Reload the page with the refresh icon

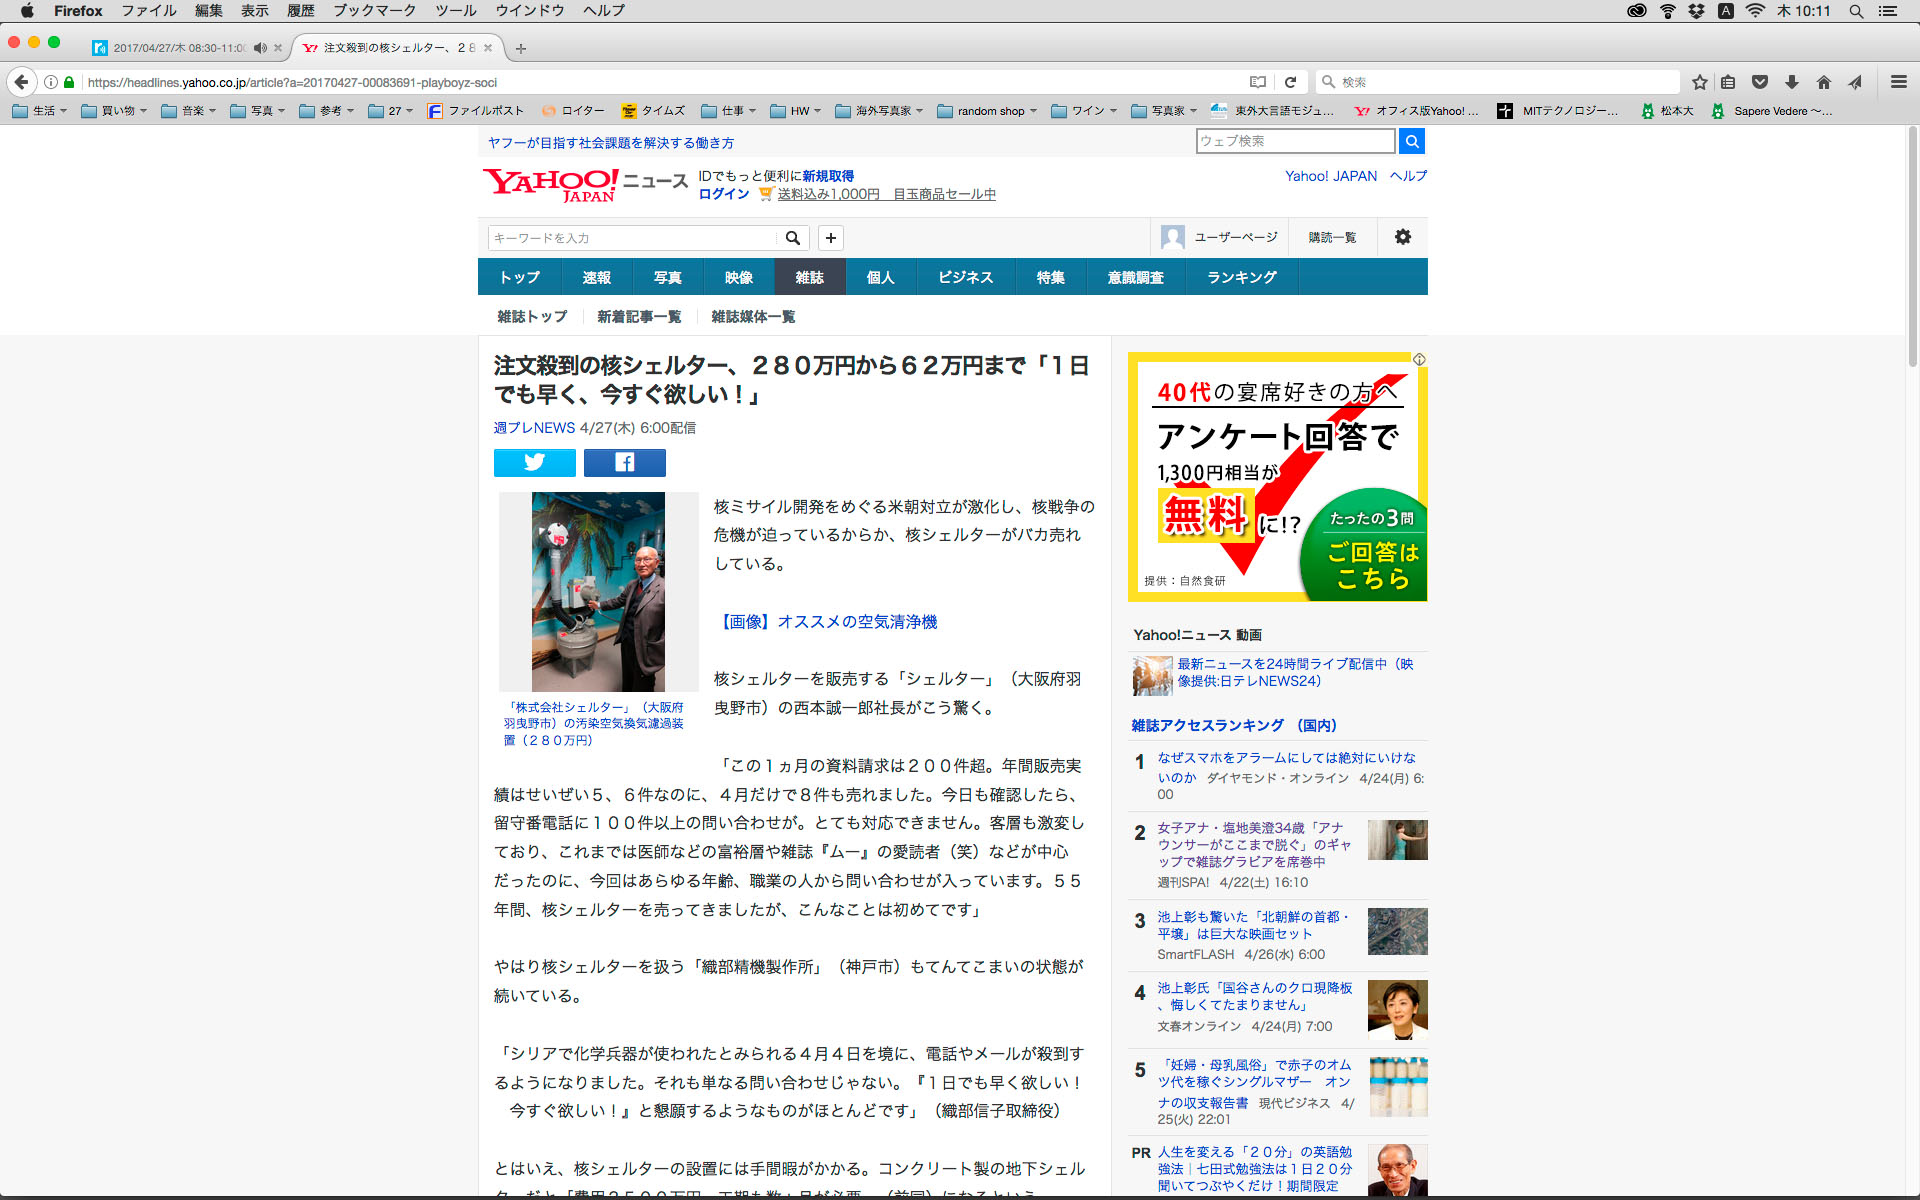1290,82
